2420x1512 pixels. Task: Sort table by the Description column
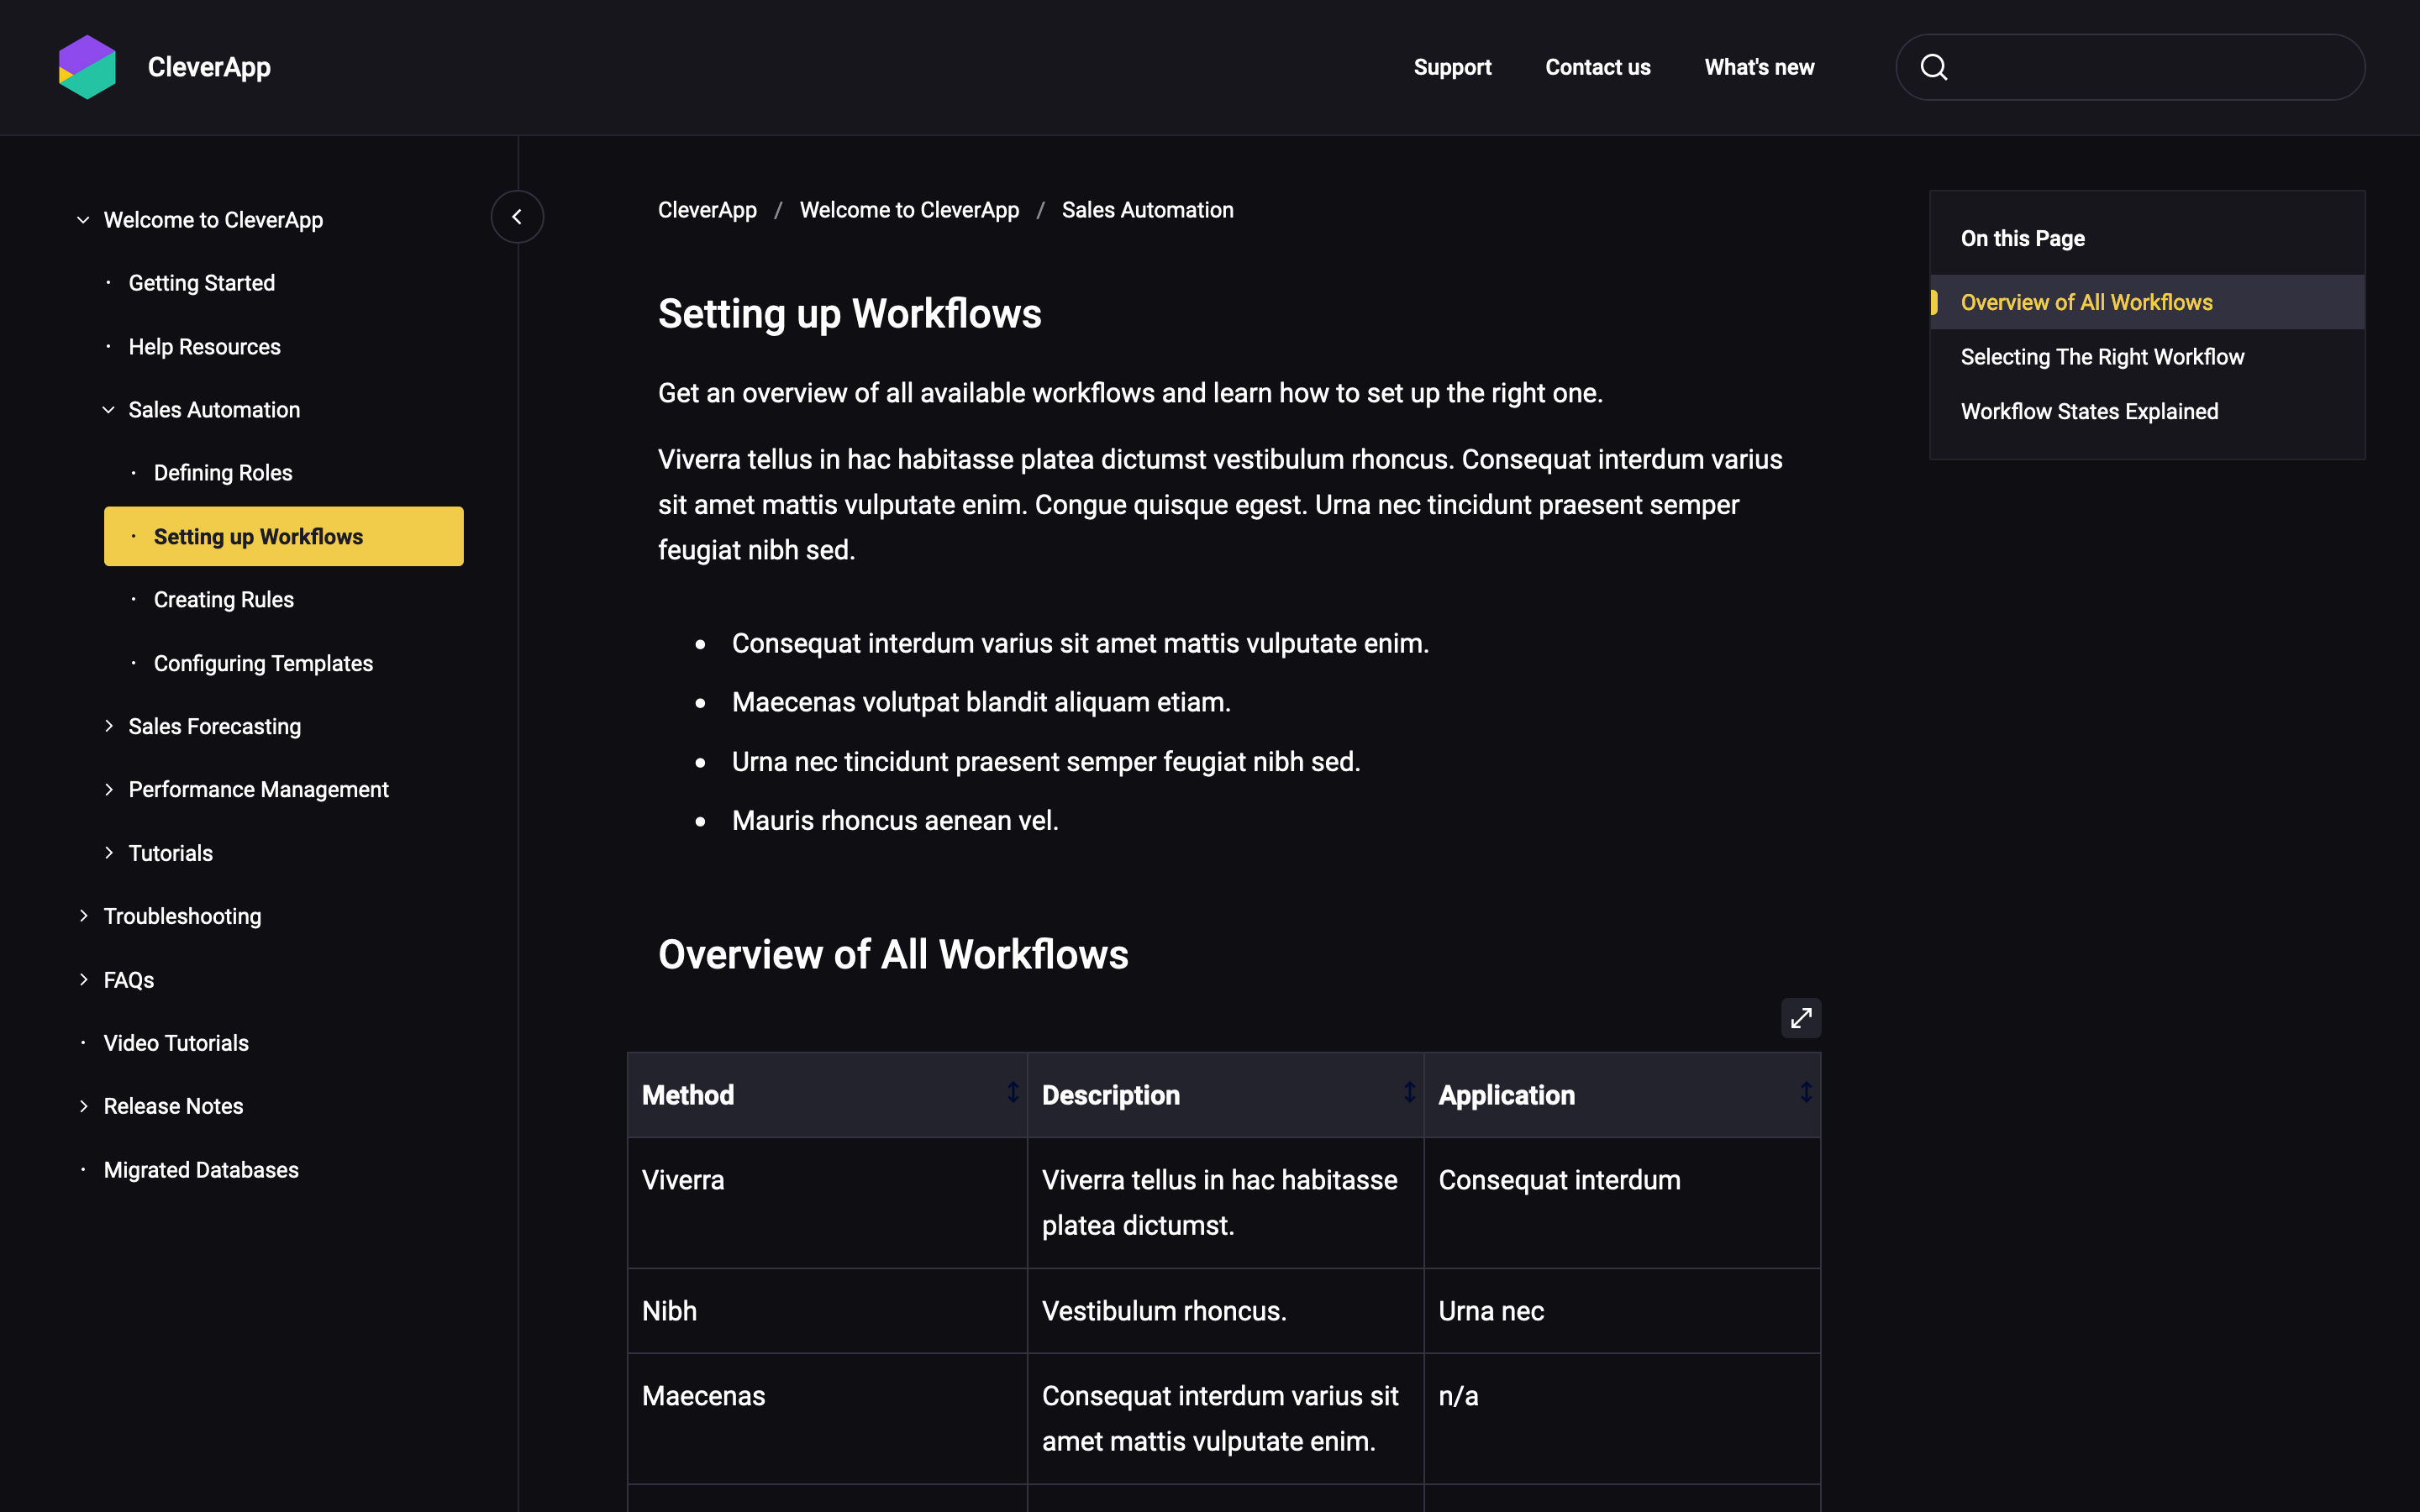[x=1408, y=1092]
